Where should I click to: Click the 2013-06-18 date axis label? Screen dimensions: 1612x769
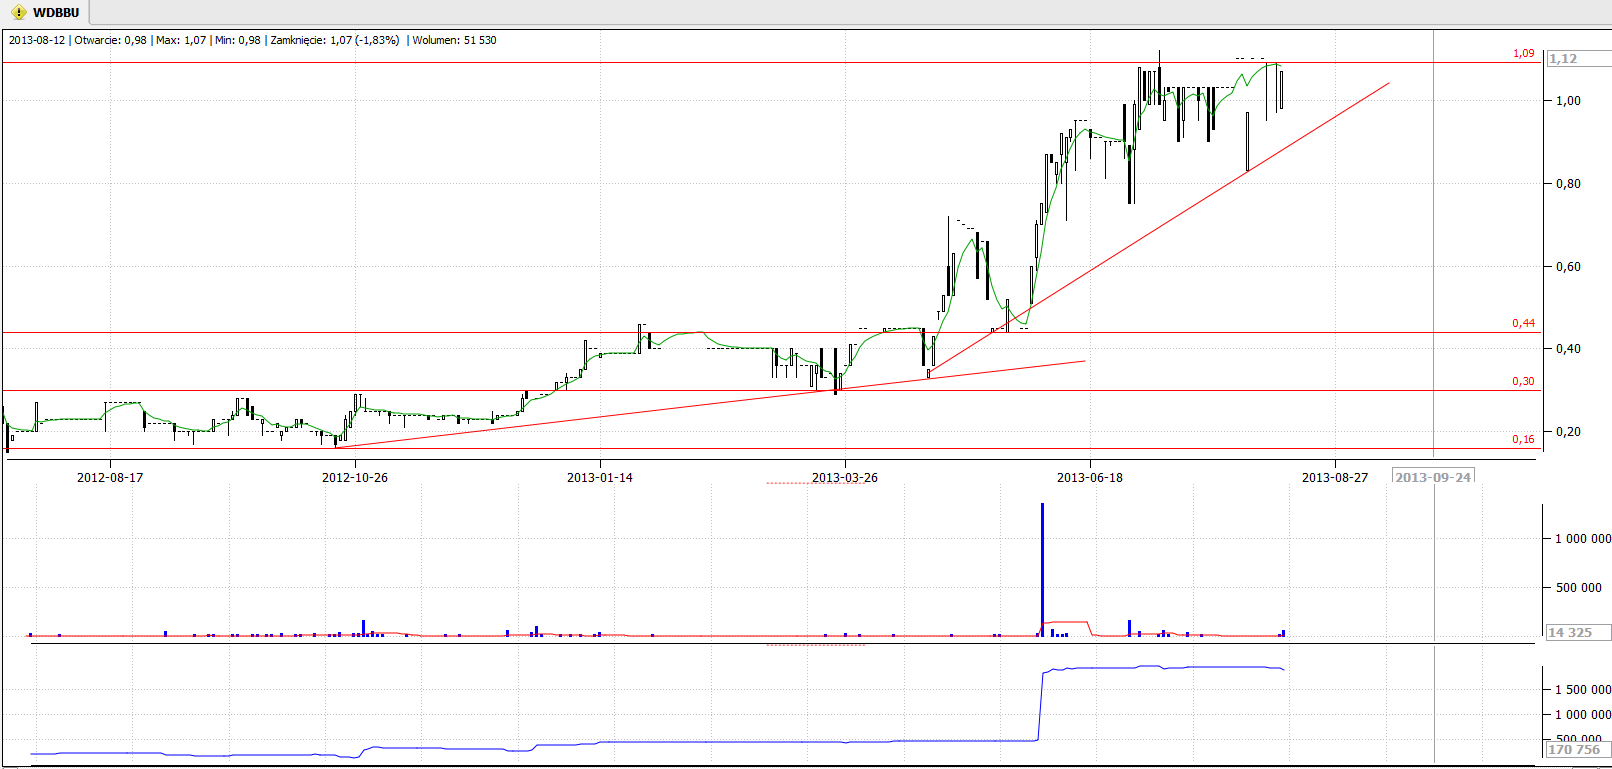click(1090, 477)
